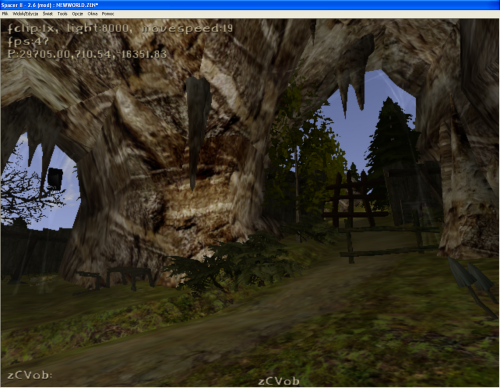Select the black cube vob in left cave opening

[55, 178]
